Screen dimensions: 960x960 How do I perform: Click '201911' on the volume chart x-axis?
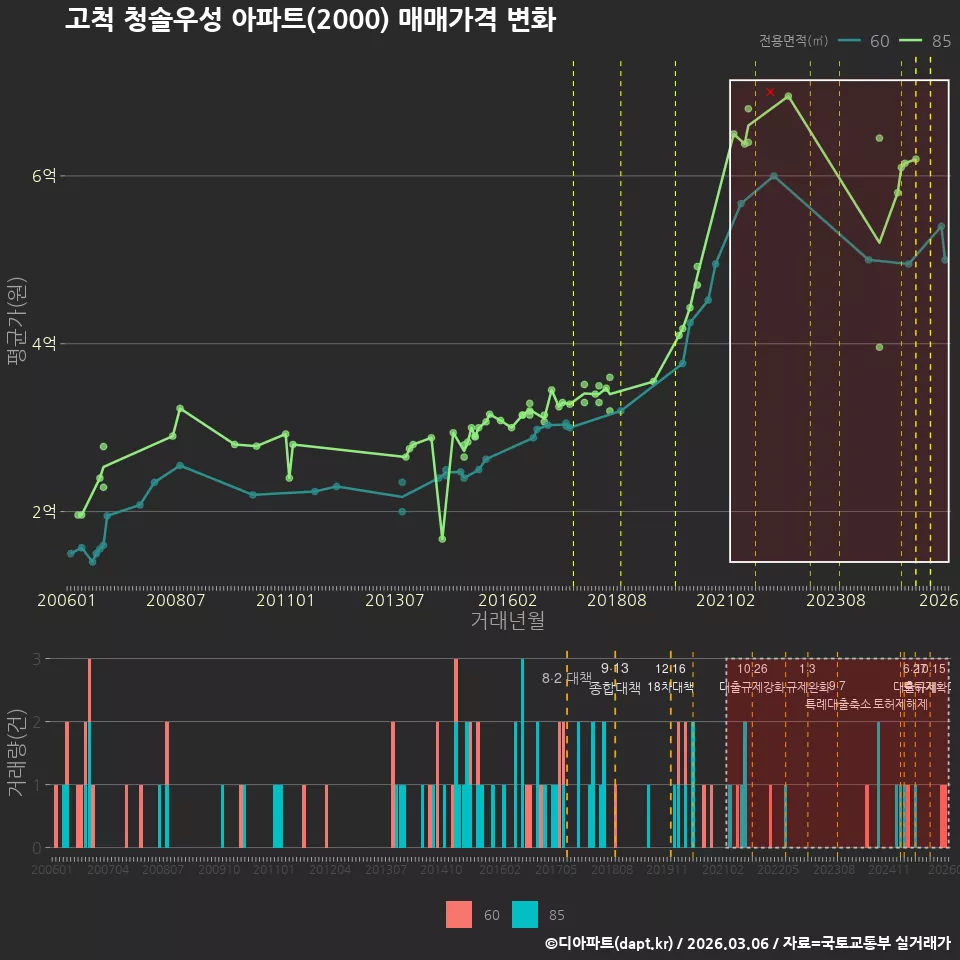(667, 869)
